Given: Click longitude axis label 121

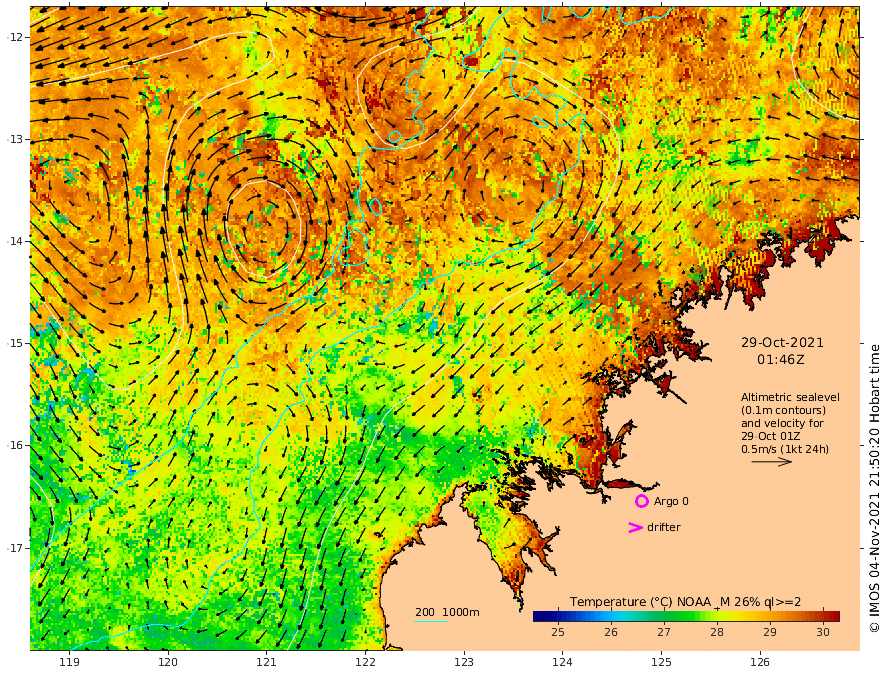Looking at the screenshot, I should pyautogui.click(x=267, y=662).
